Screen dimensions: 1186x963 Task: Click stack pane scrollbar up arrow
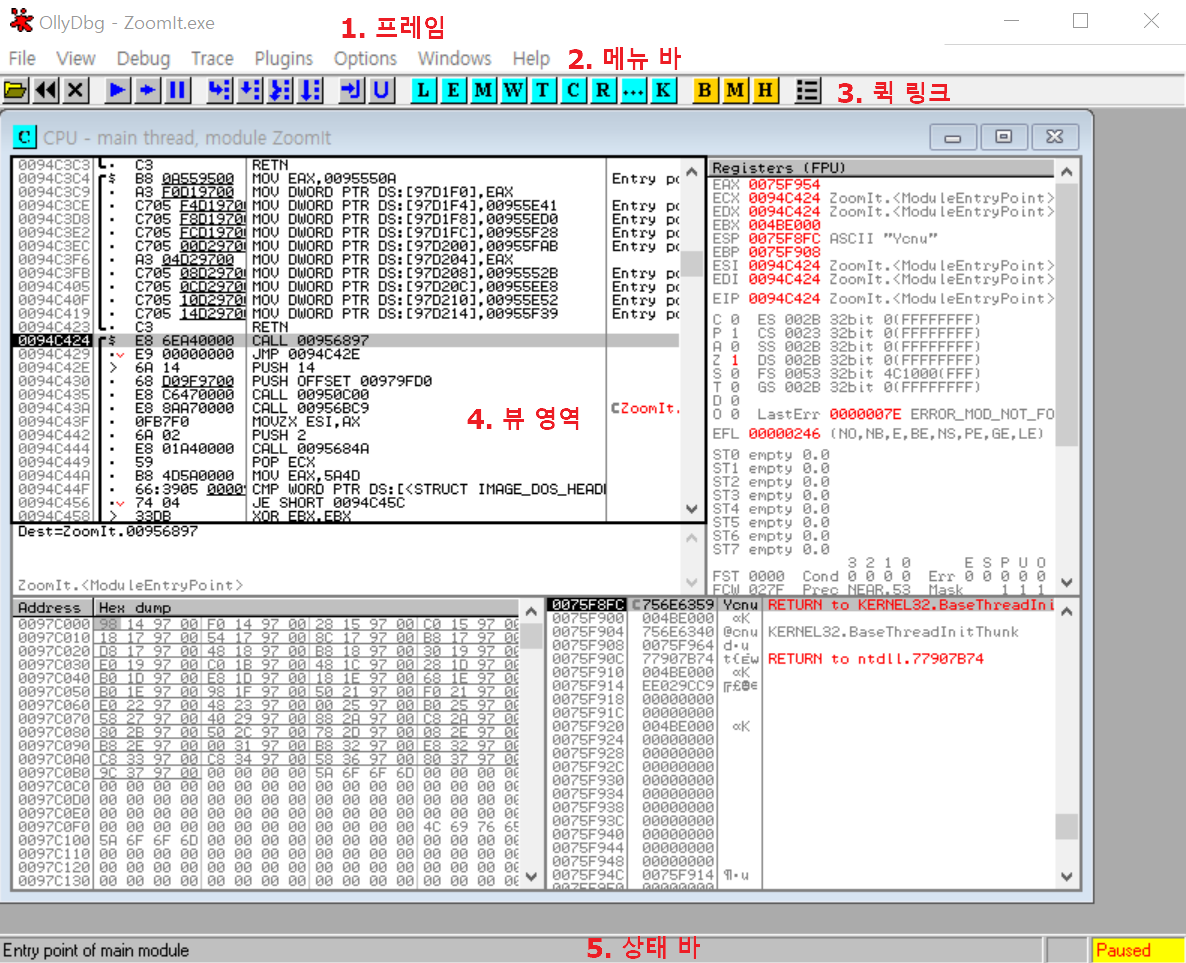1066,611
